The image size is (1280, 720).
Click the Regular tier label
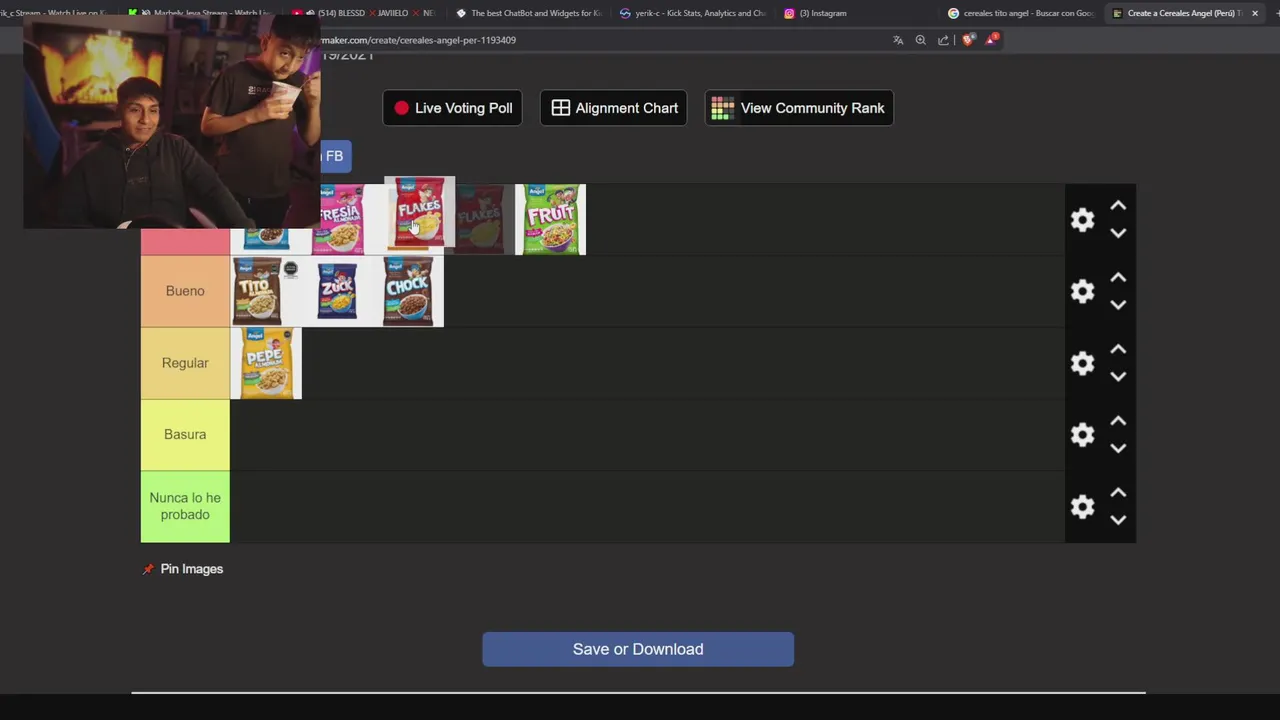pos(185,363)
